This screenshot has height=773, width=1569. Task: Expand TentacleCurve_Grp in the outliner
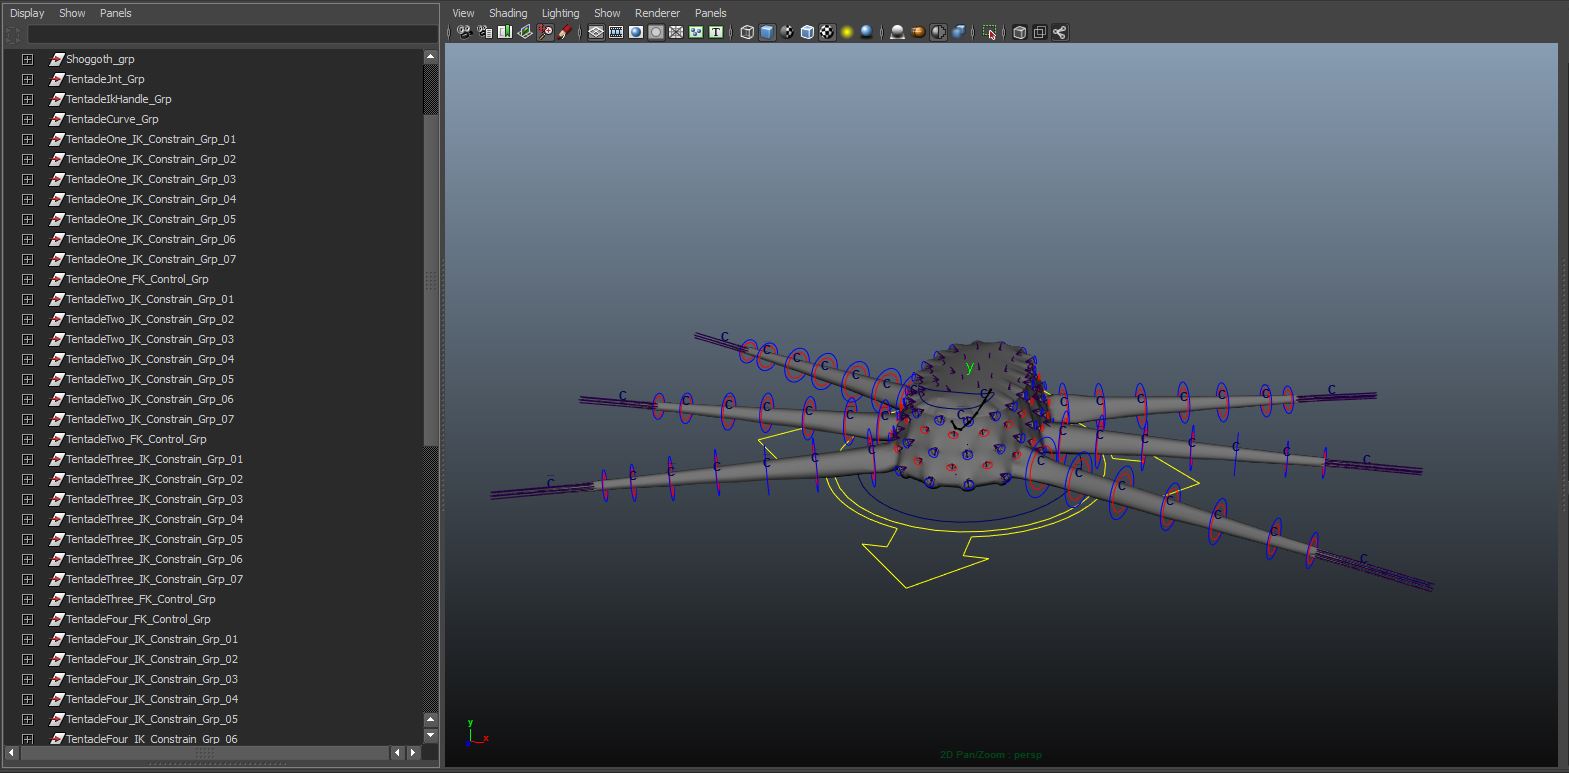(27, 119)
